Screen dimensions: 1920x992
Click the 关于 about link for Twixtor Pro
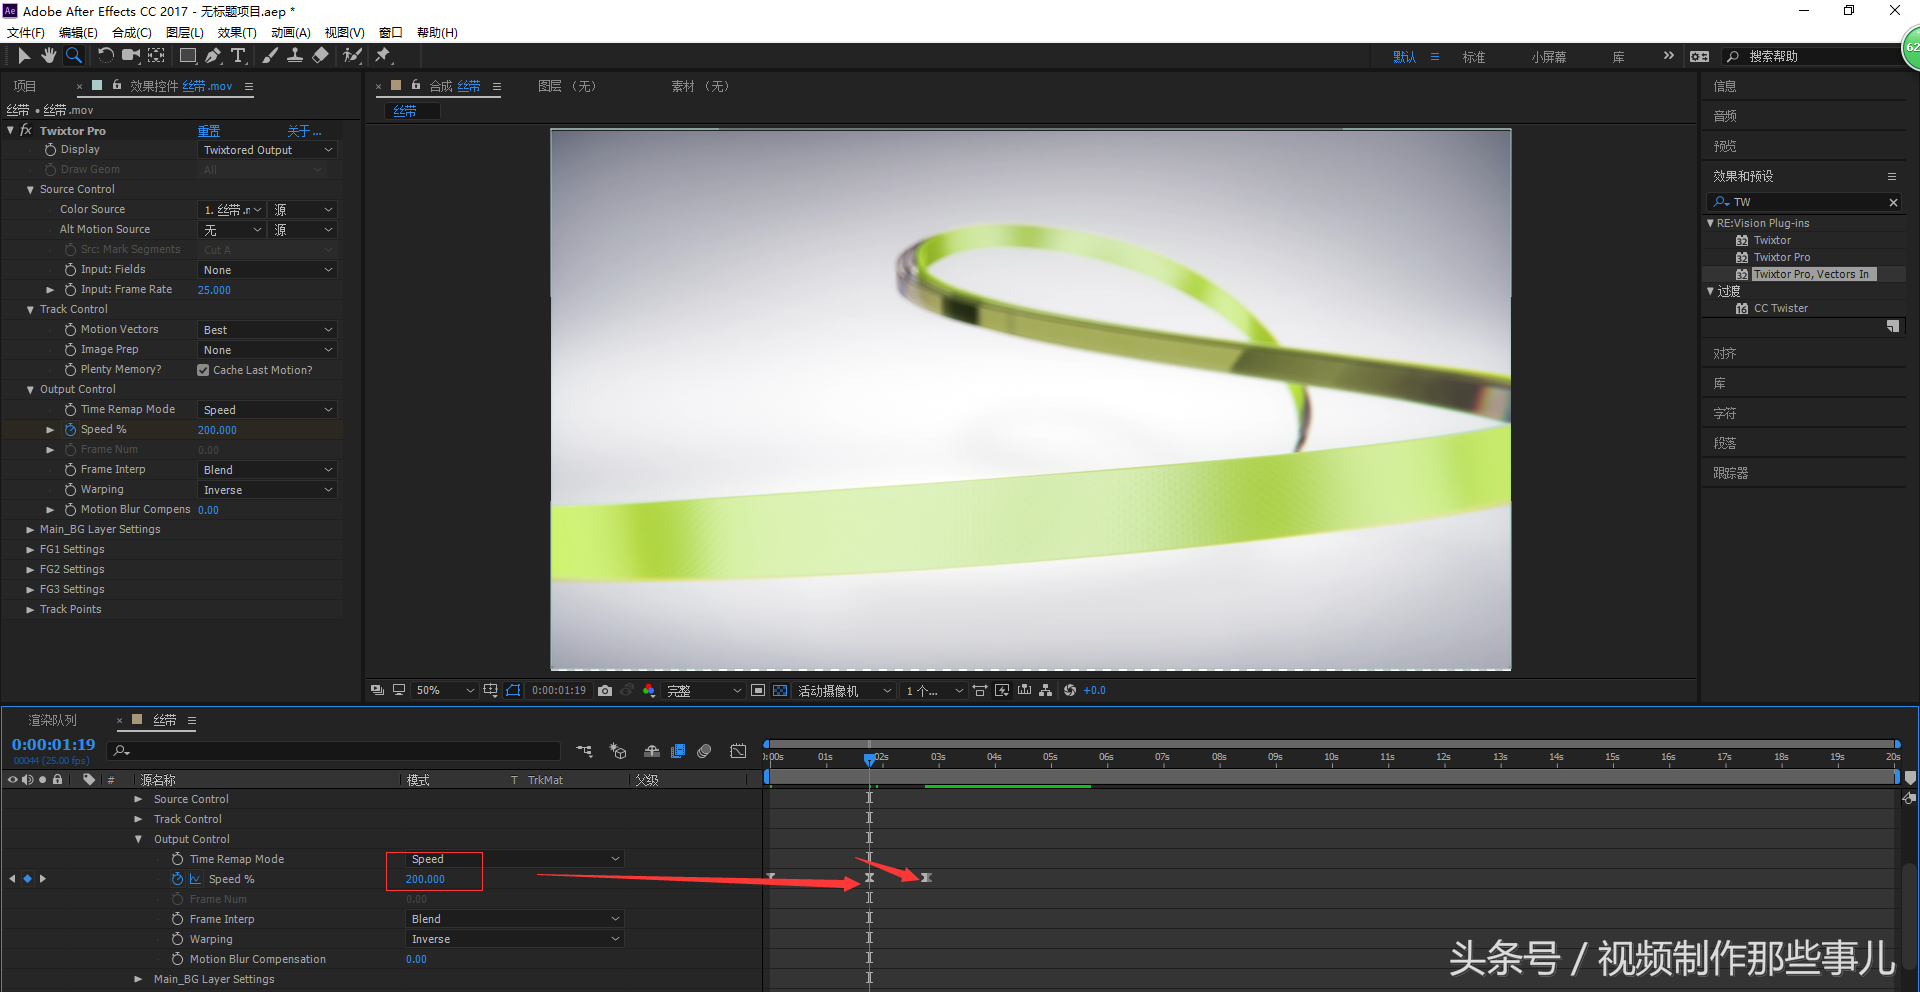point(304,131)
